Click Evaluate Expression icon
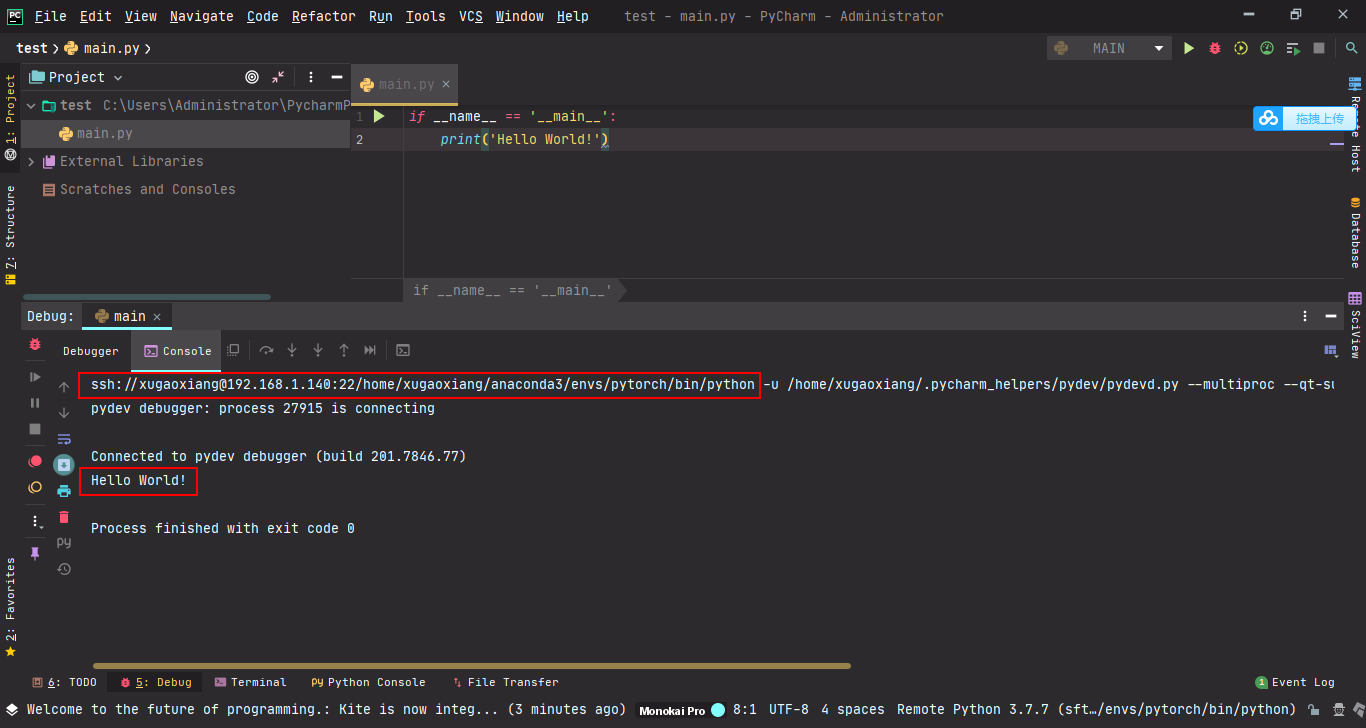The image size is (1366, 728). coord(403,350)
